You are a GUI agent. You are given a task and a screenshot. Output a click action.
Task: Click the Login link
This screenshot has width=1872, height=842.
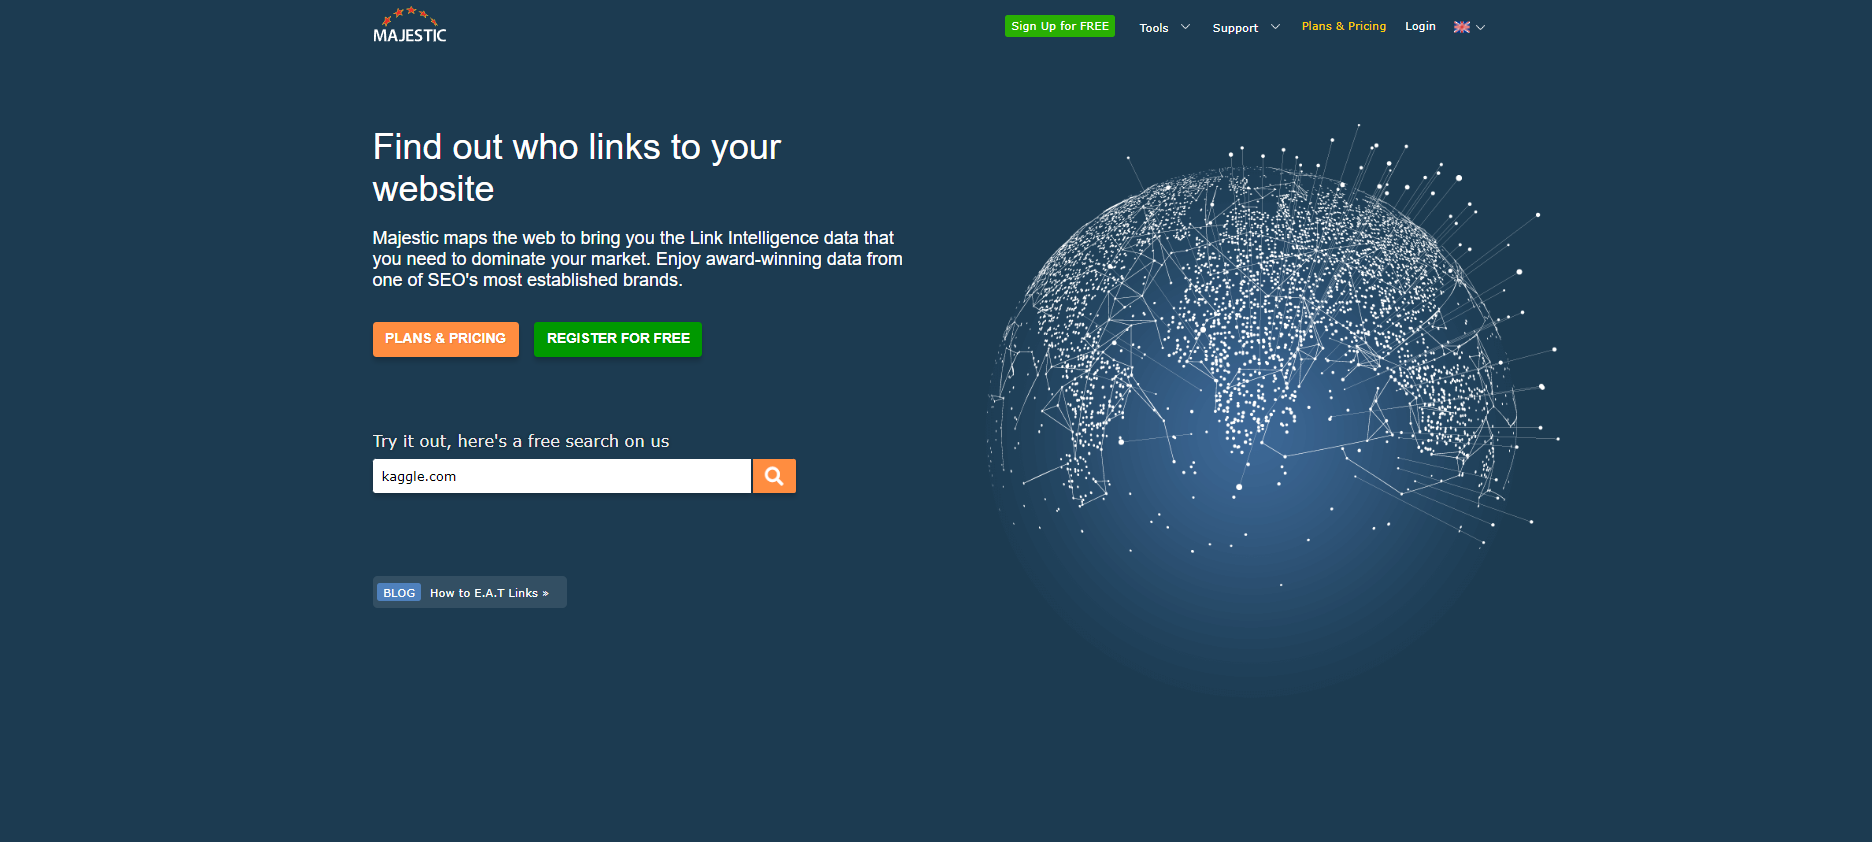1420,26
